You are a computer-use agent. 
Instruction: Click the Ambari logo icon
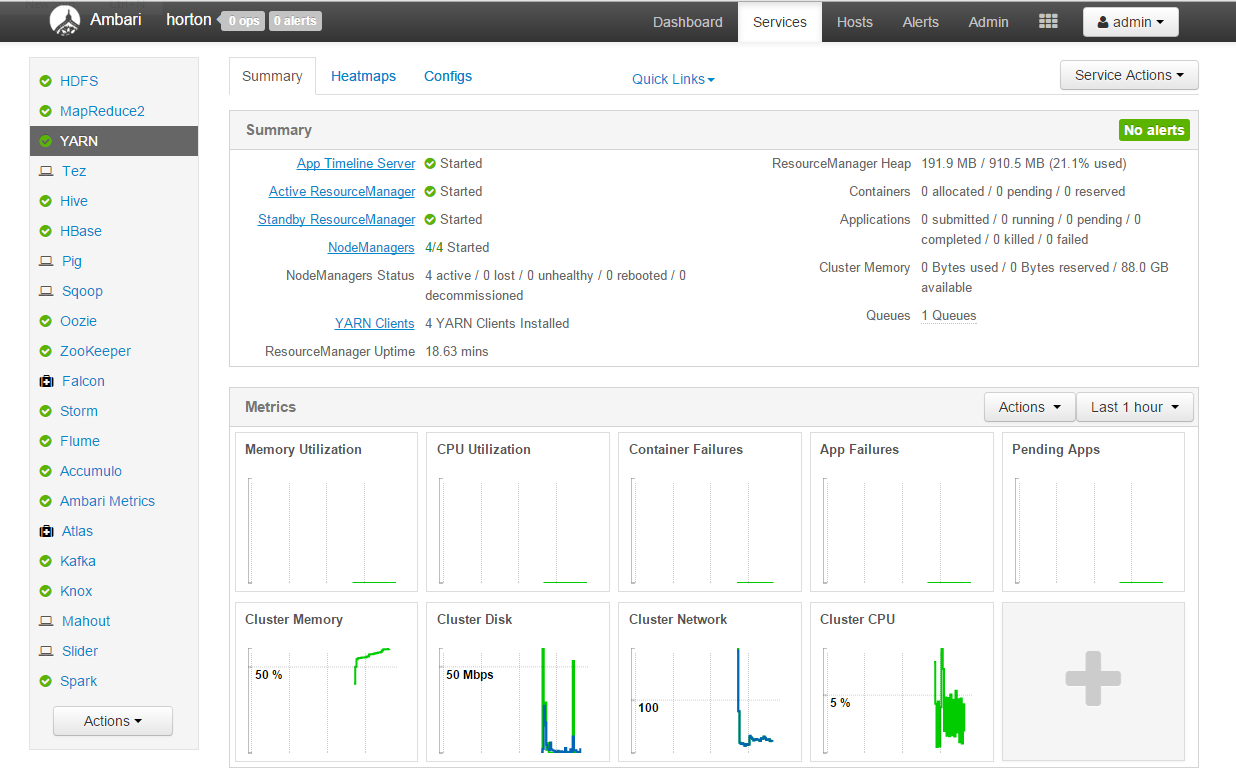pyautogui.click(x=65, y=21)
